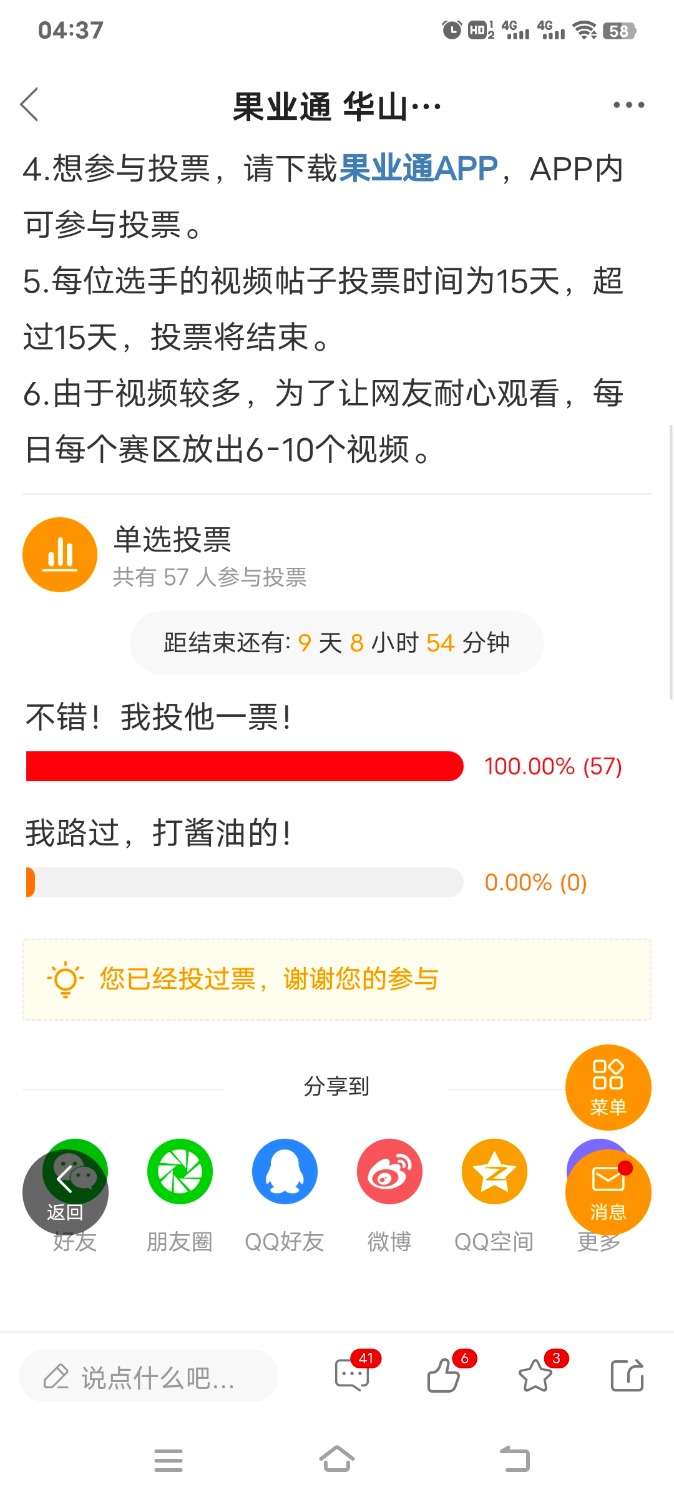Tap the 说点什么吧 comment input field
The width and height of the screenshot is (674, 1500).
[149, 1377]
